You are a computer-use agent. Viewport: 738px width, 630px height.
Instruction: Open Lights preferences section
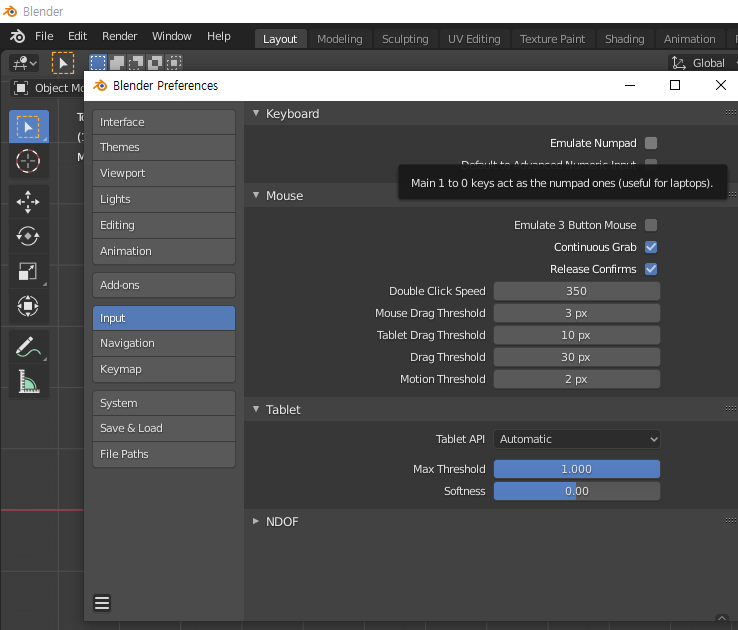(164, 199)
